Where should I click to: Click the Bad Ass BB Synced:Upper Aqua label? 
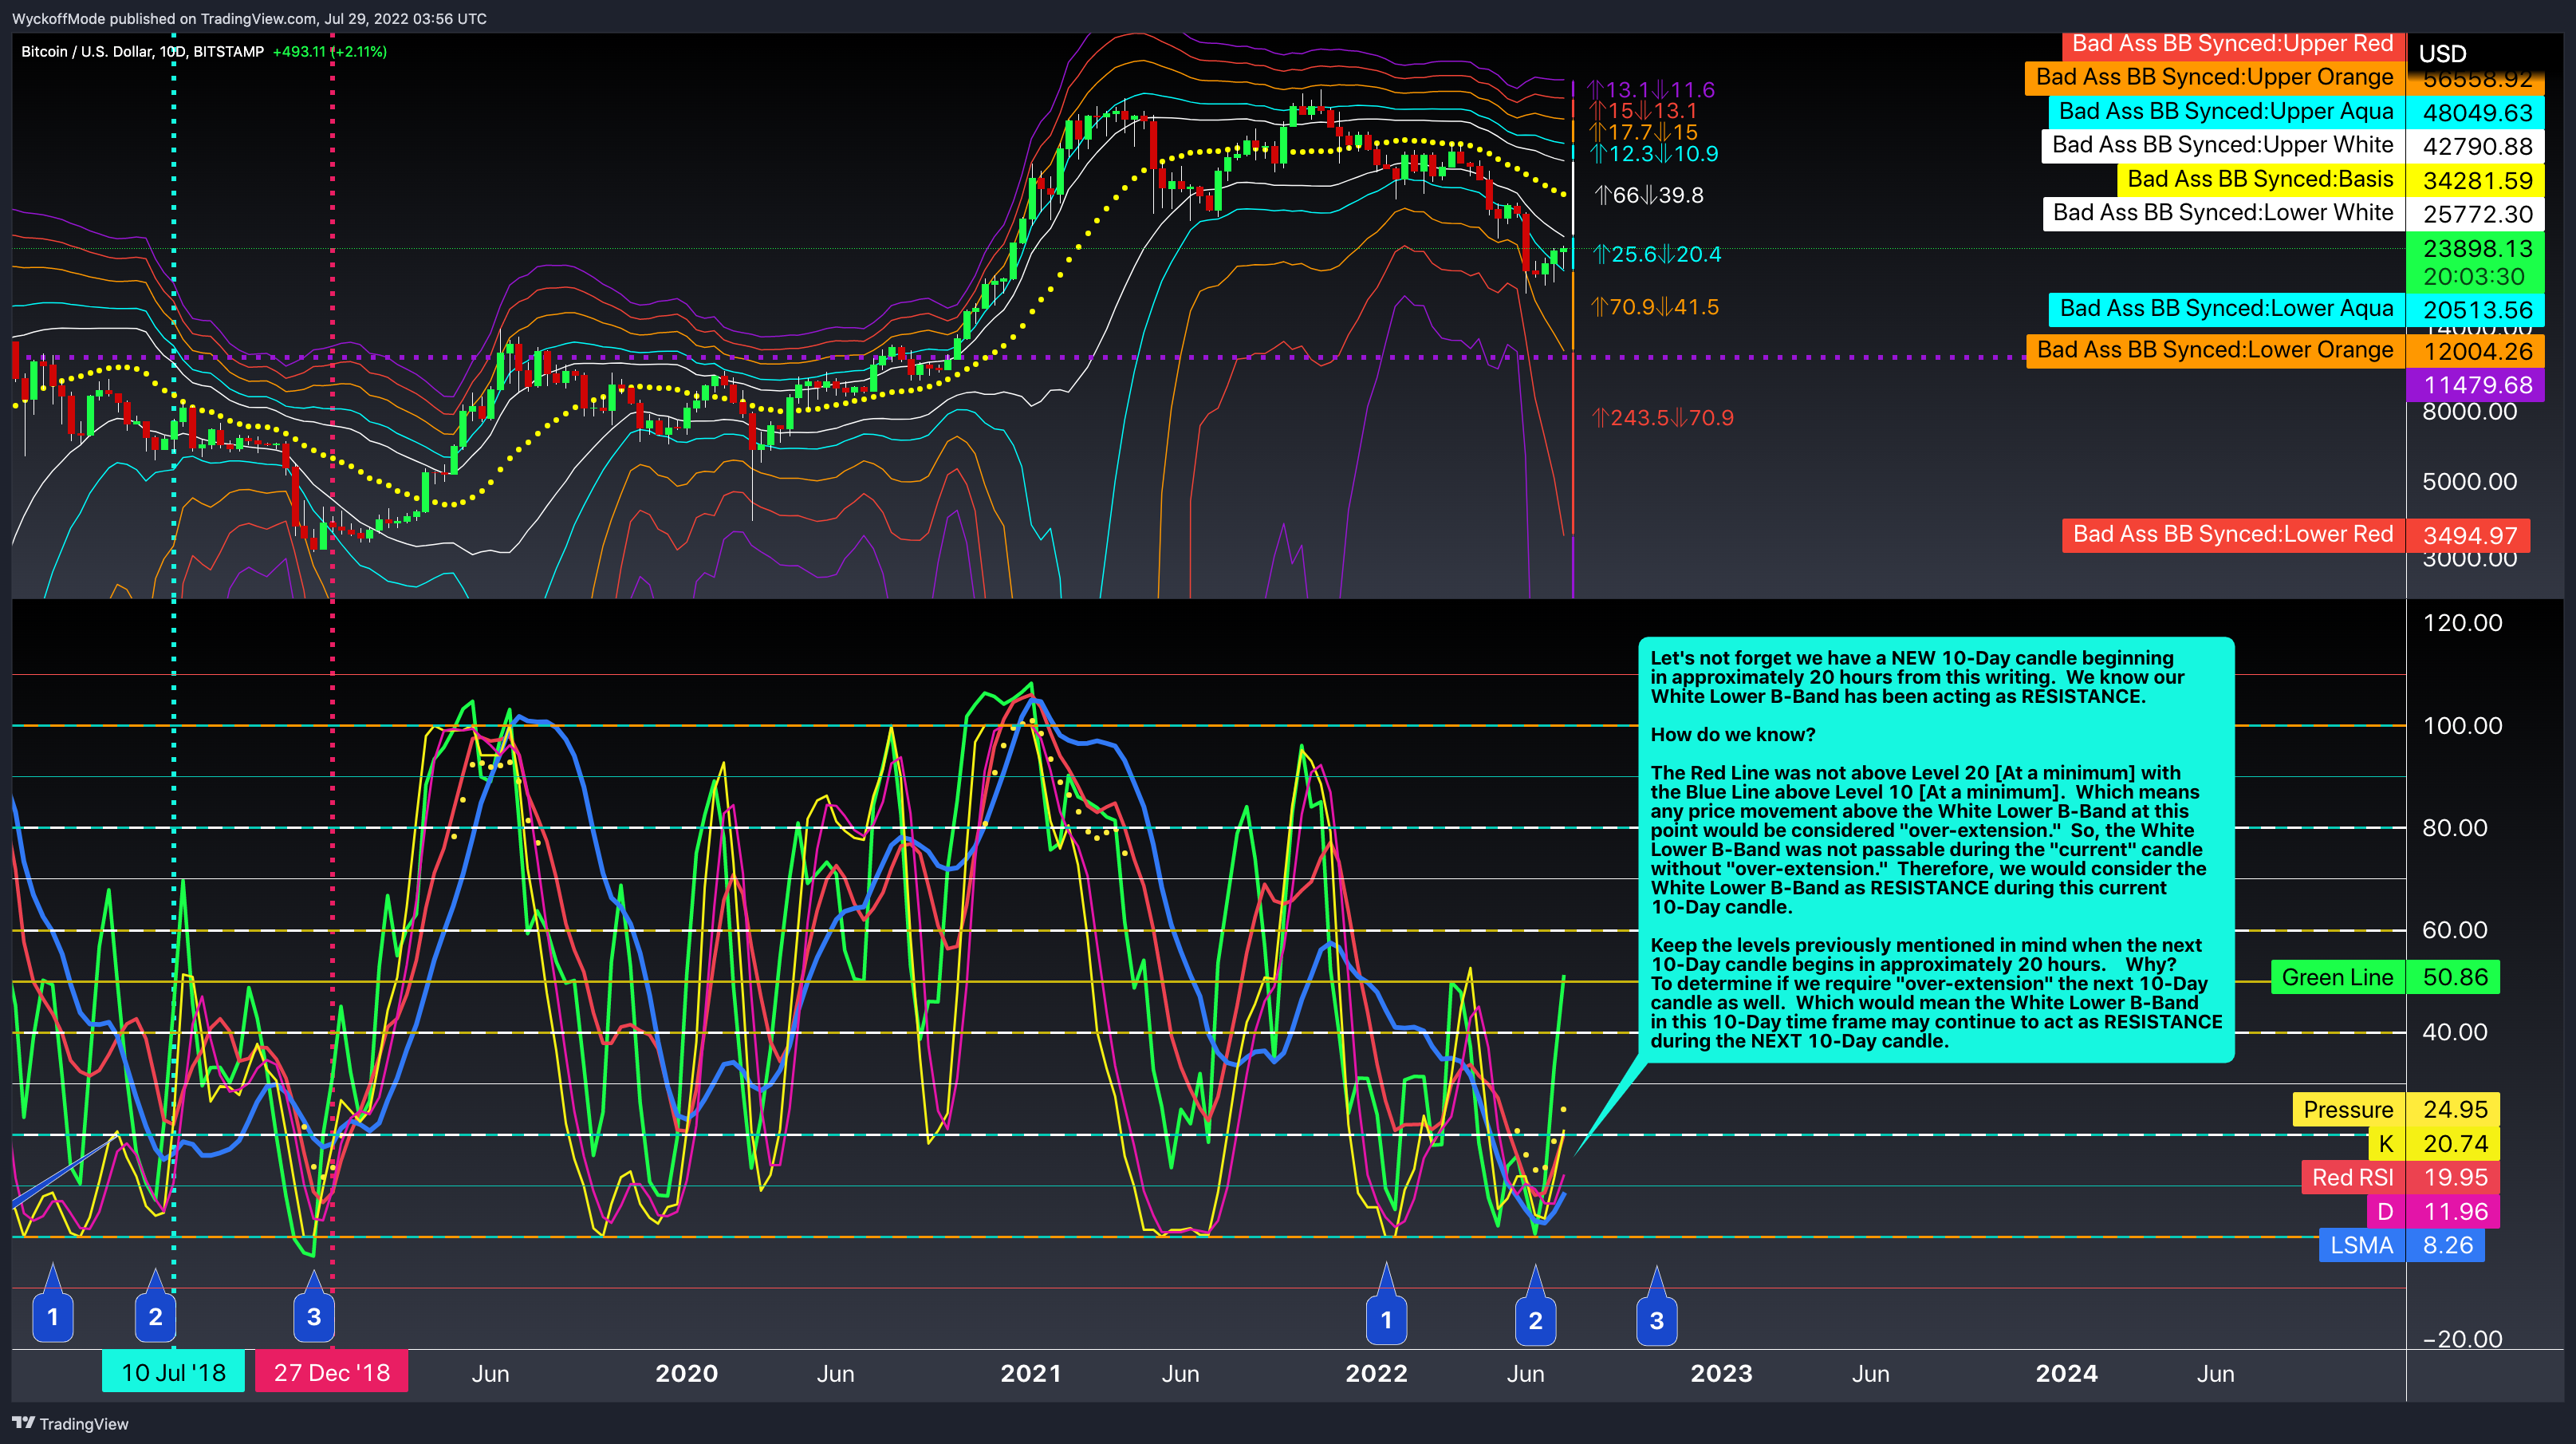click(2226, 111)
